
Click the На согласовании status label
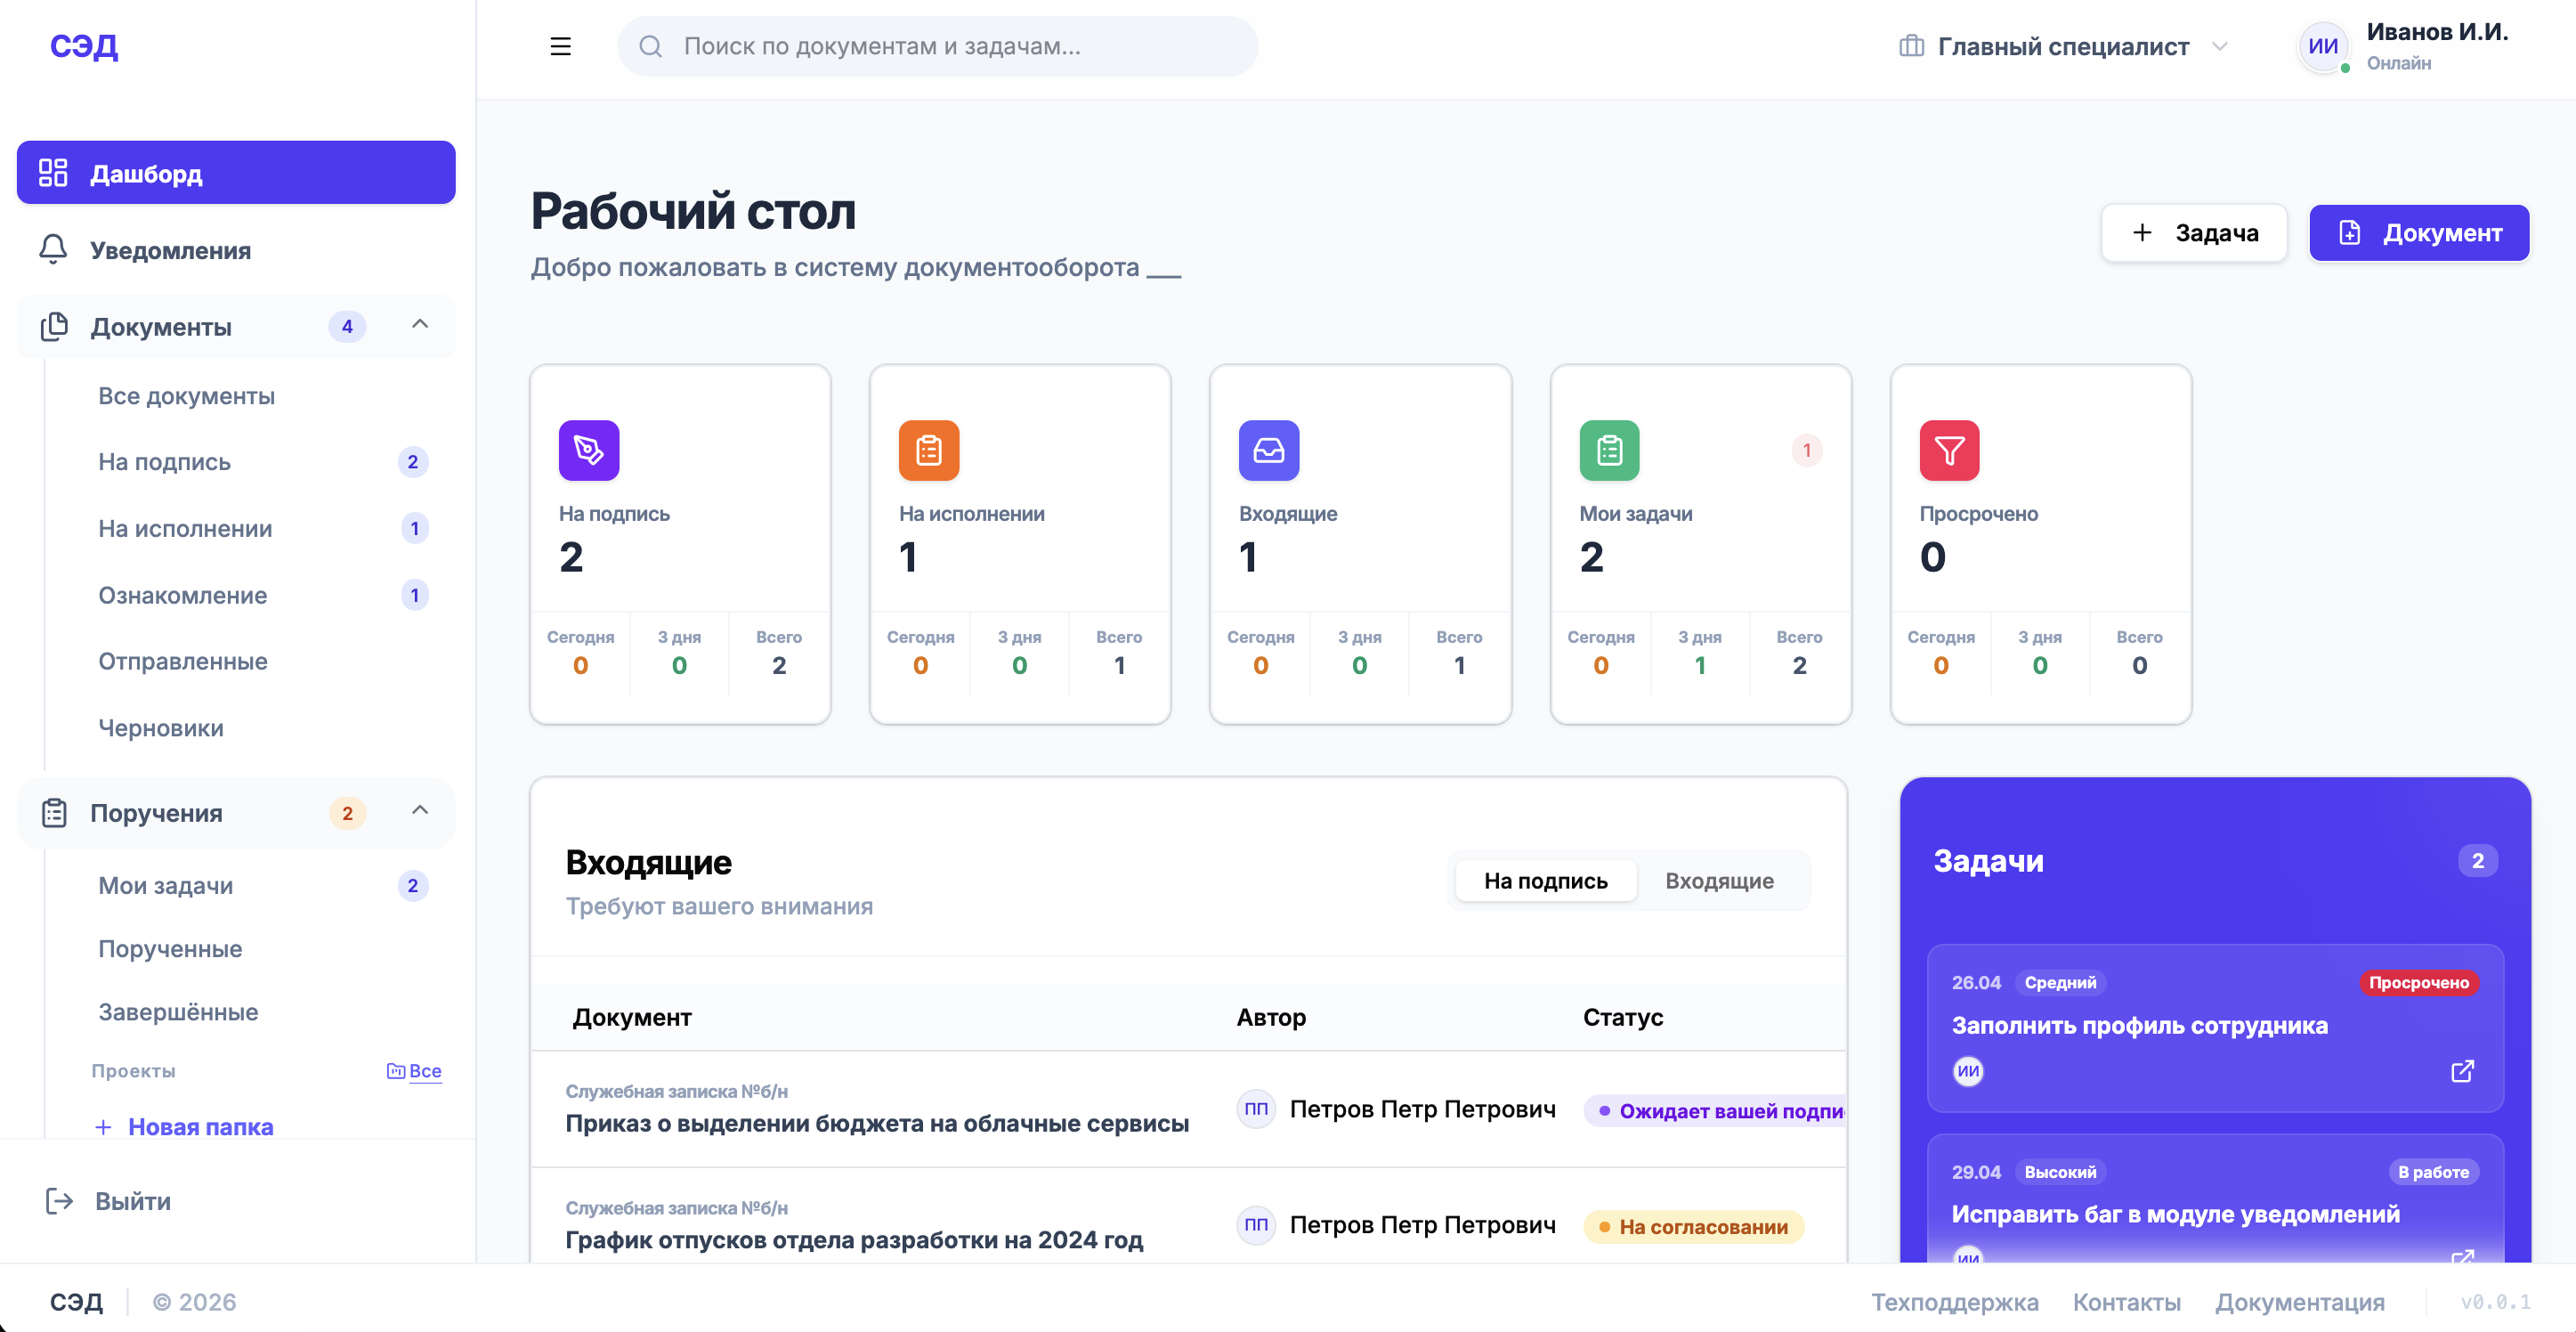tap(1694, 1227)
